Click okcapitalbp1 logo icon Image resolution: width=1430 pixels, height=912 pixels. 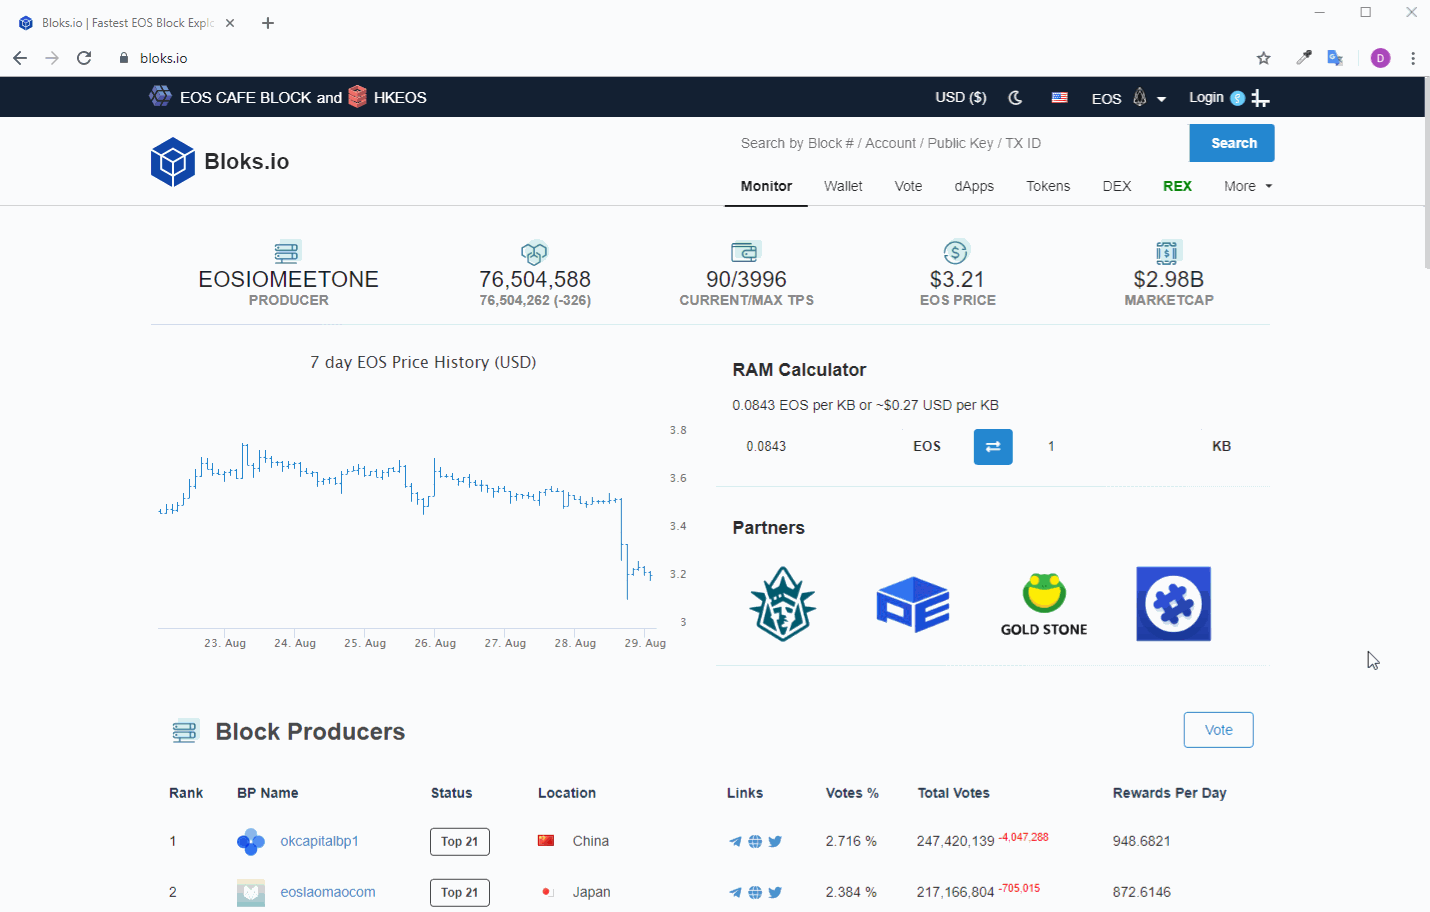point(250,842)
